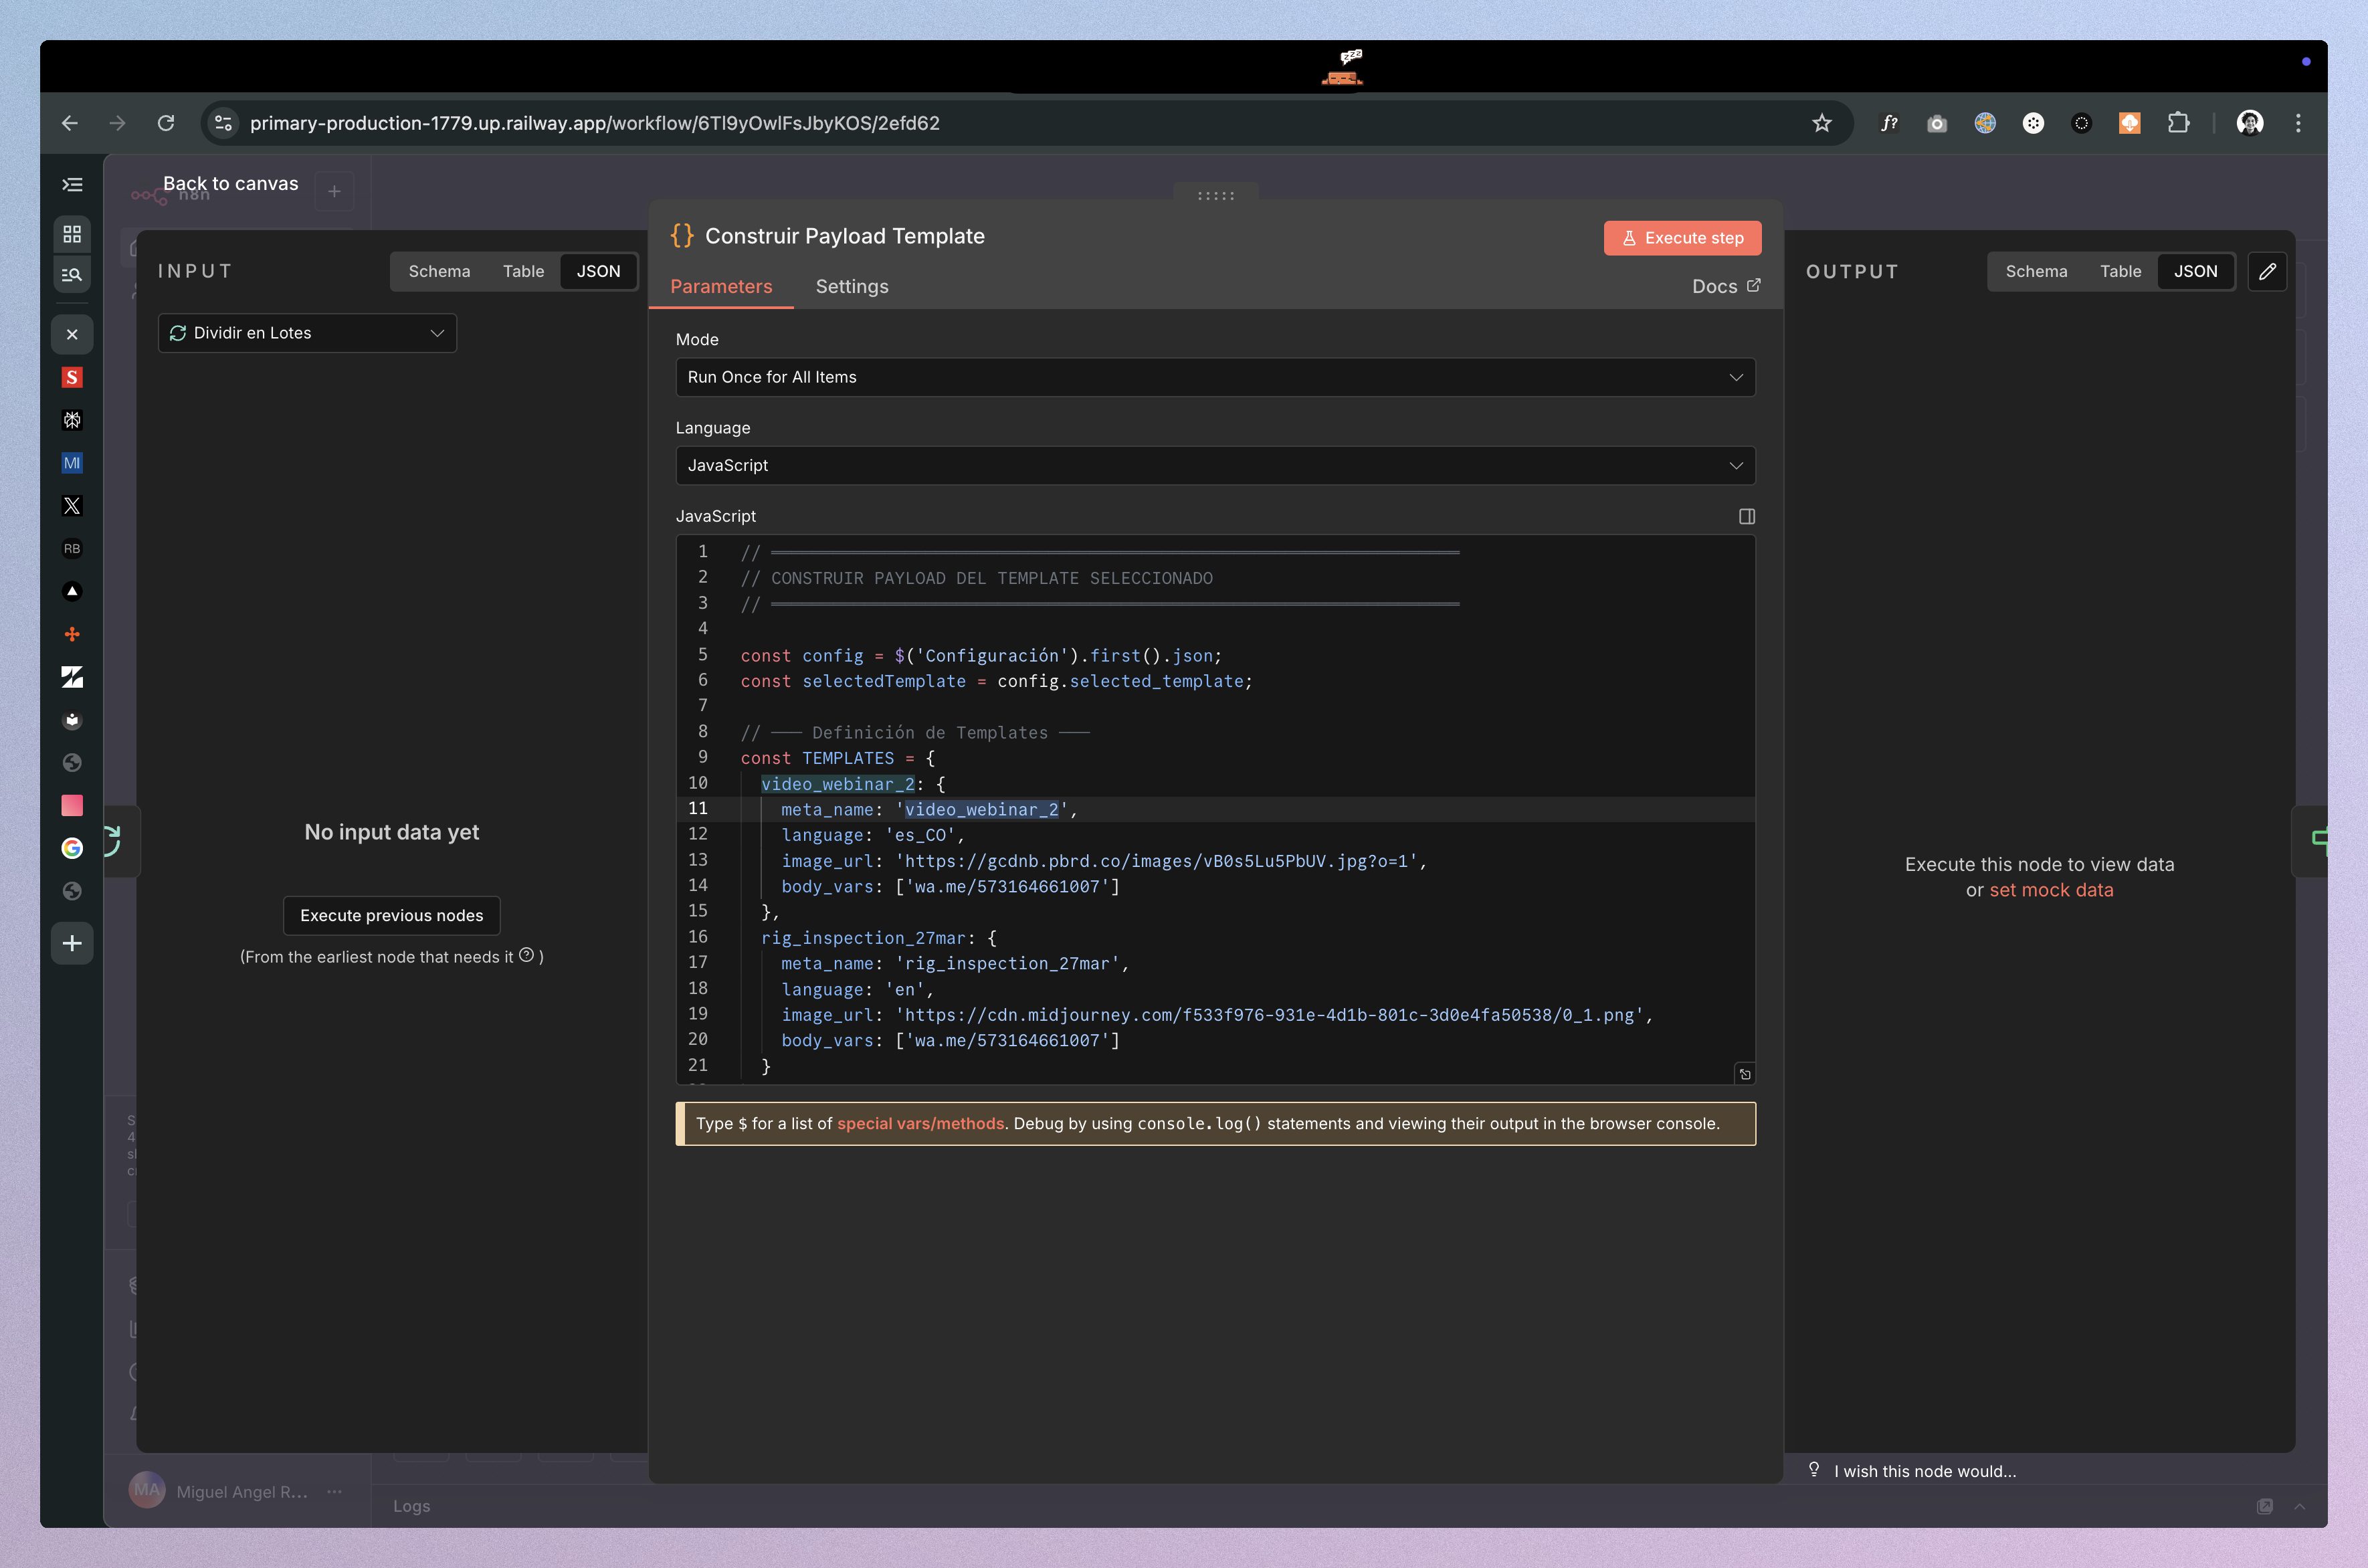Select the X (Twitter) icon in the sidebar
This screenshot has height=1568, width=2368.
click(x=71, y=506)
